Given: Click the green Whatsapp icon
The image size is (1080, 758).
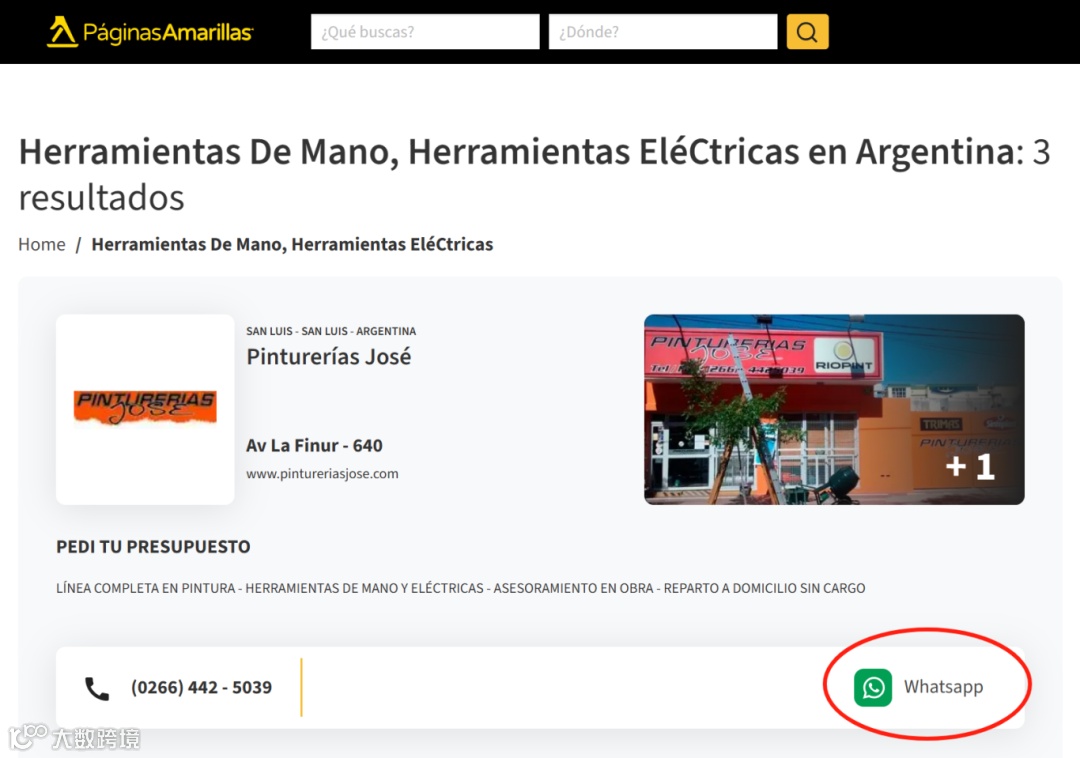Looking at the screenshot, I should [873, 687].
